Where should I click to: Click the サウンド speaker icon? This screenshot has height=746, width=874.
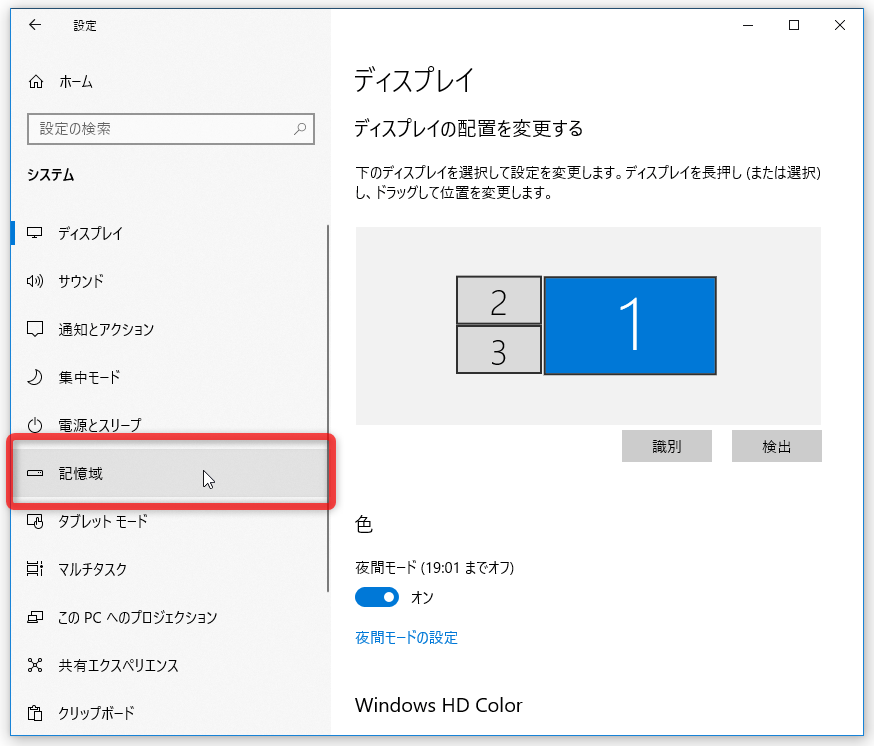35,281
